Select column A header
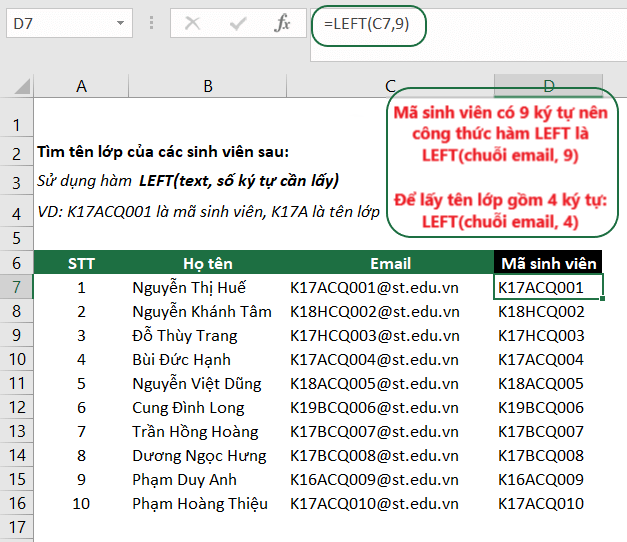 tap(81, 86)
